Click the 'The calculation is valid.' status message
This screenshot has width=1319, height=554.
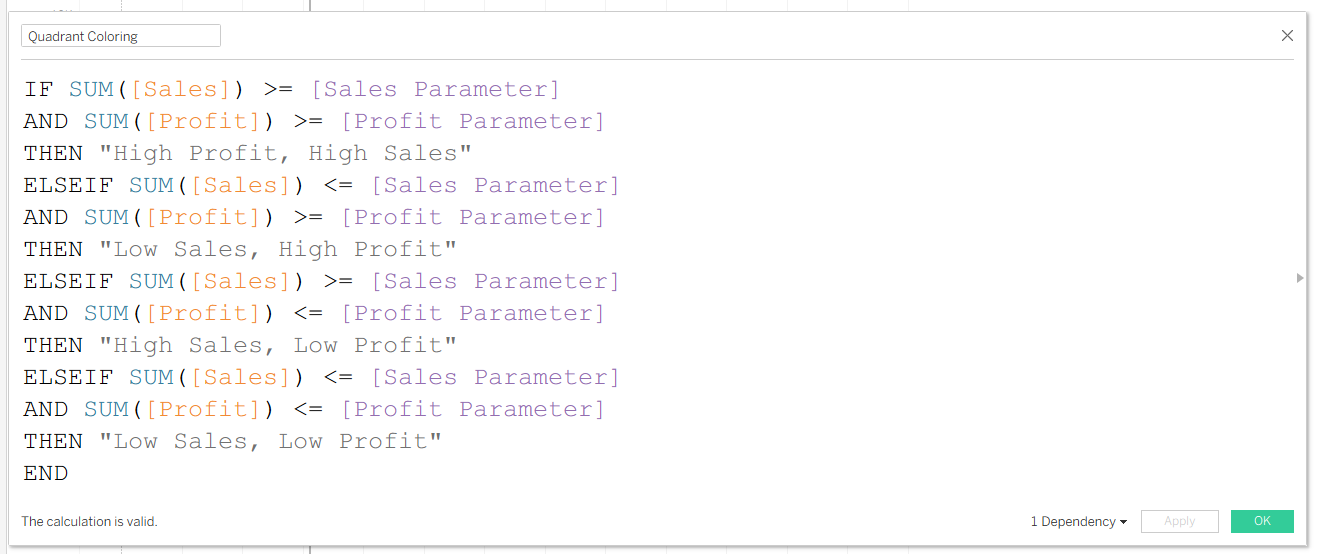tap(90, 522)
